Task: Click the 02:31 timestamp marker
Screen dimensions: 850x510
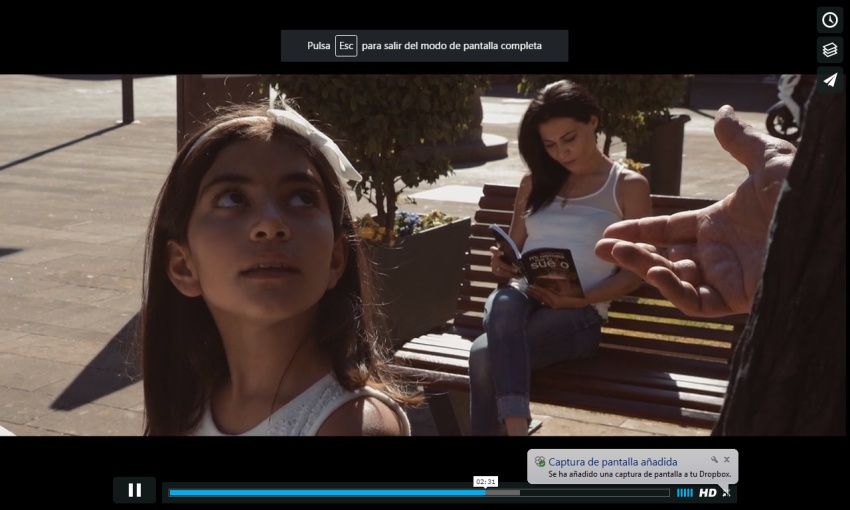Action: [x=485, y=481]
